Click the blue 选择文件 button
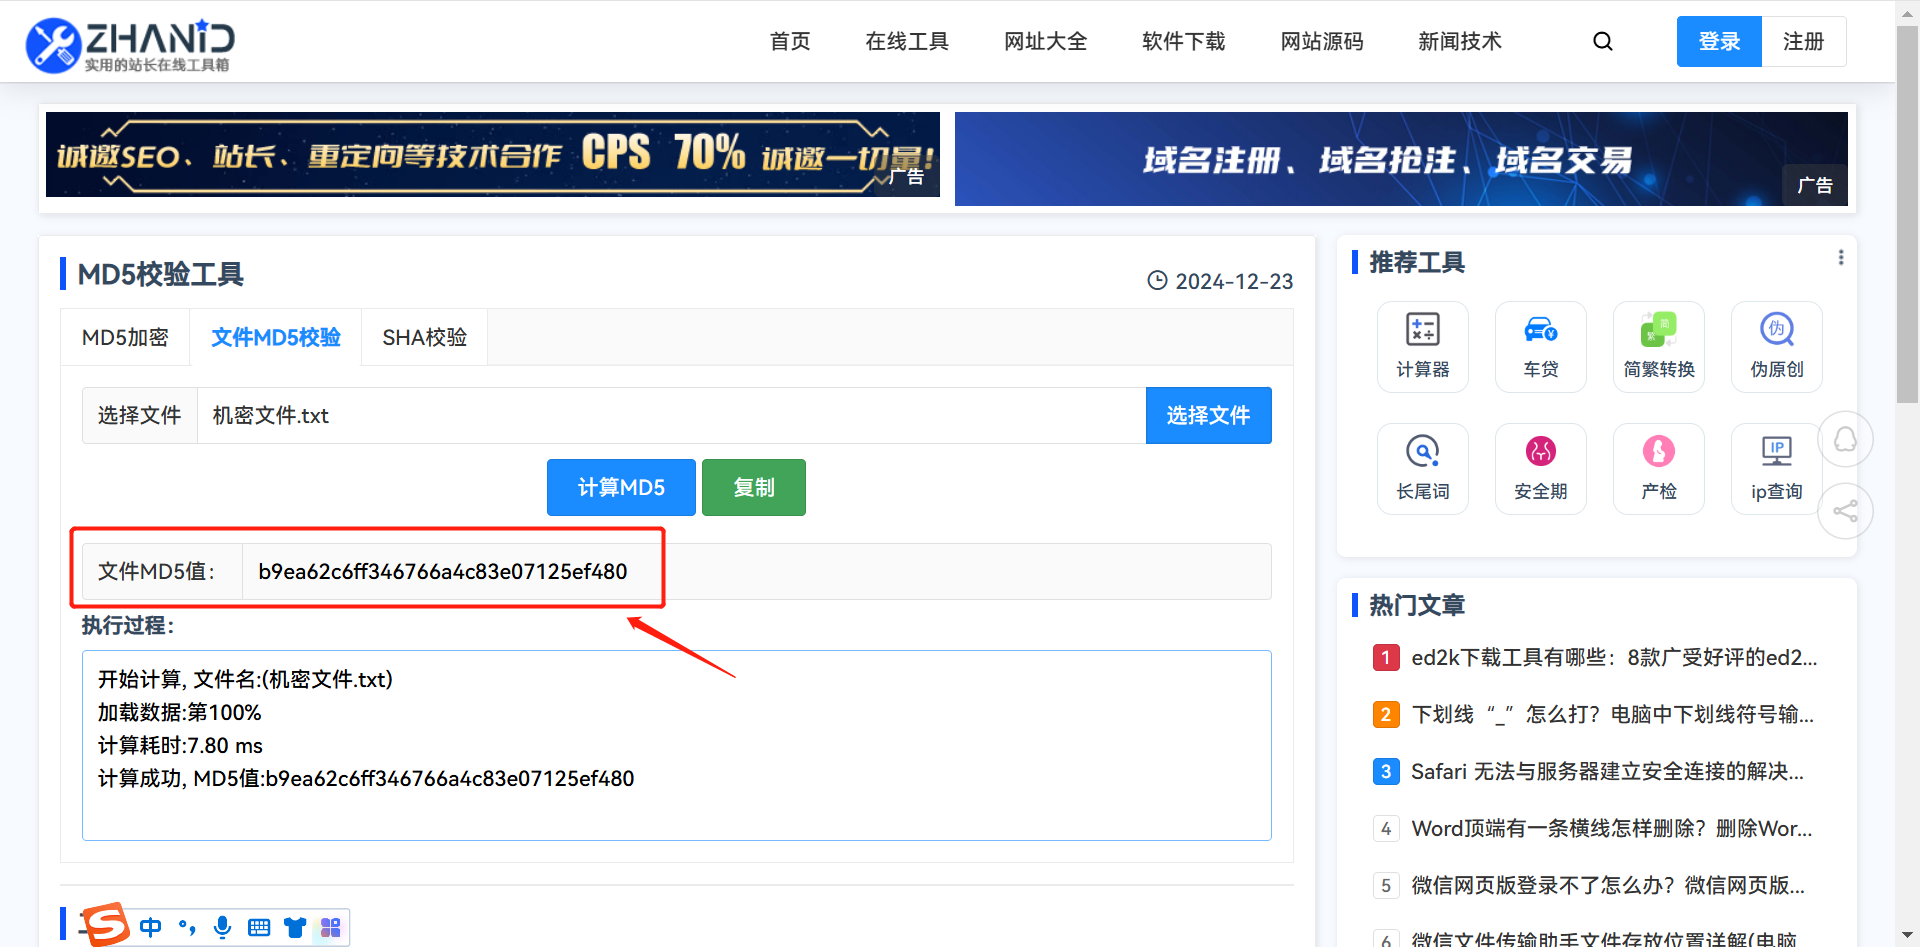 (1208, 415)
